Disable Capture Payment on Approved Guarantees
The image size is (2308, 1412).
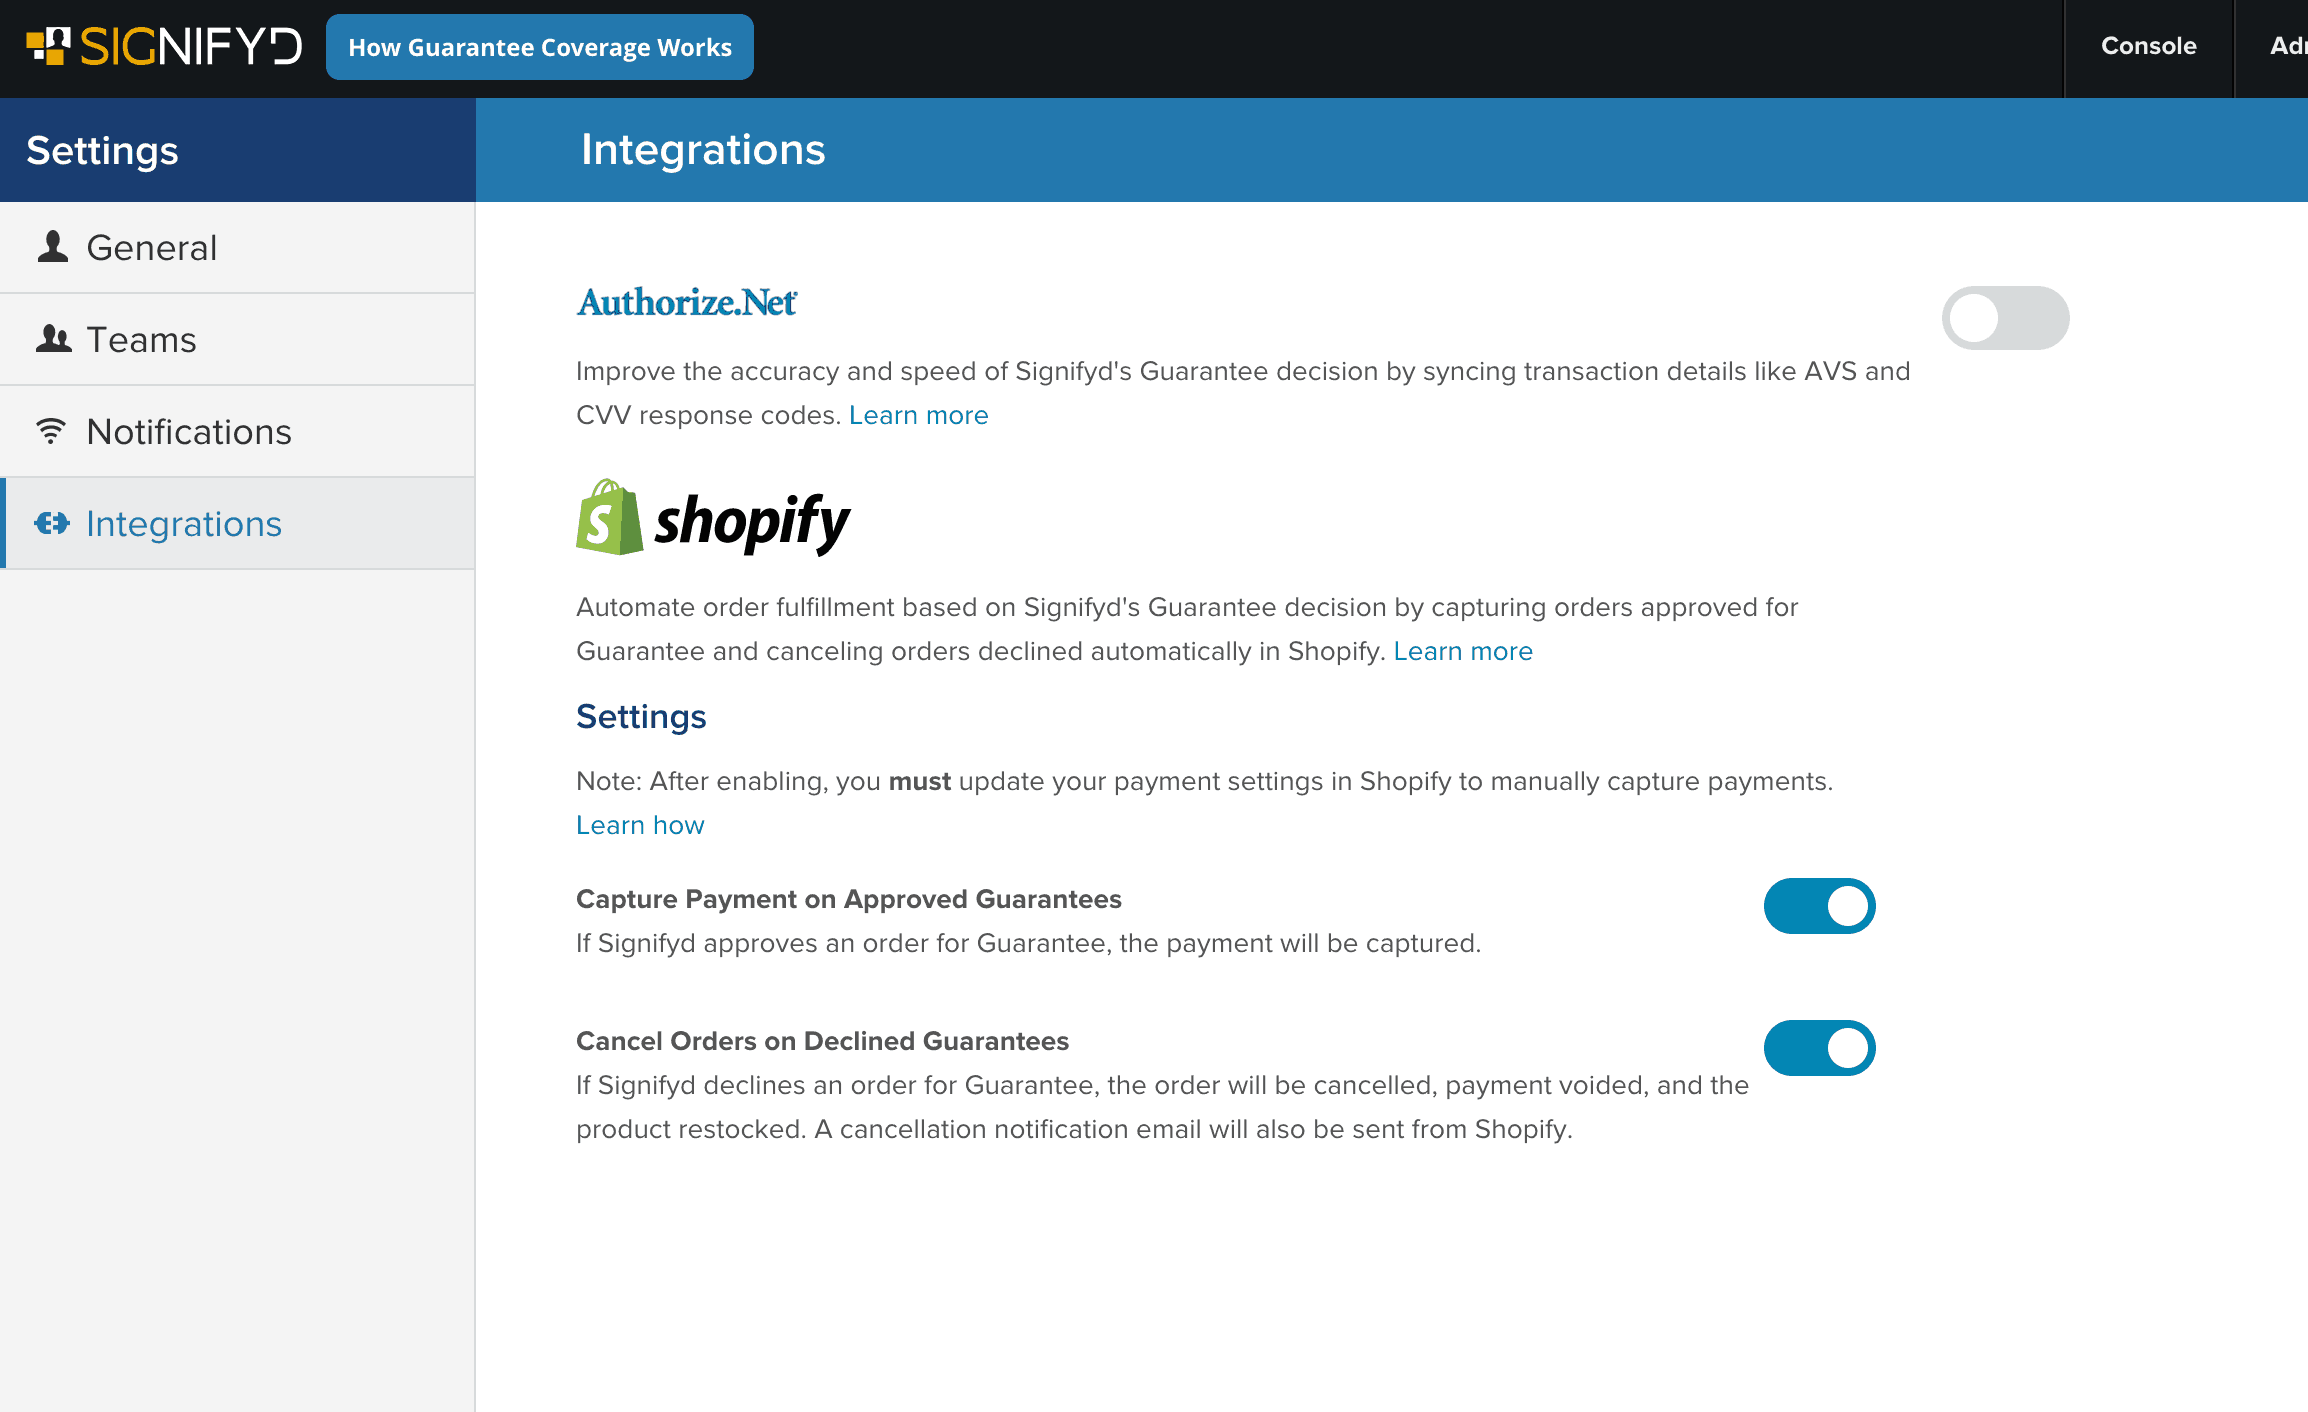(x=1819, y=906)
